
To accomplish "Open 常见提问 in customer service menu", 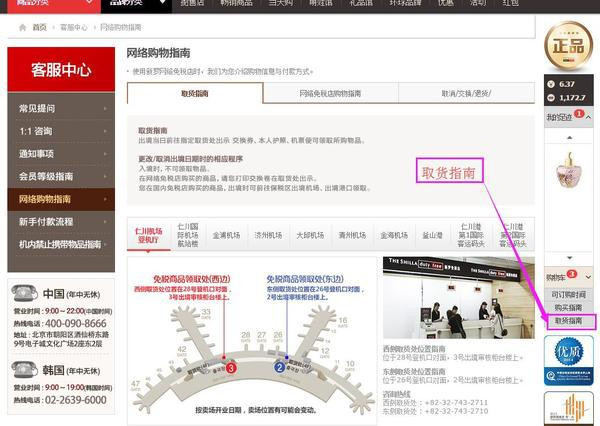I will [x=36, y=108].
